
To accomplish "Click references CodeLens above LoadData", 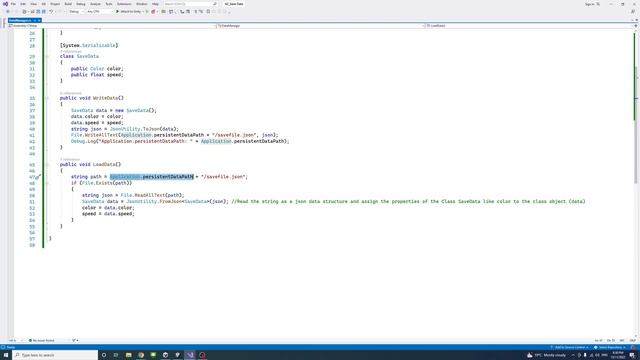I will pyautogui.click(x=70, y=159).
